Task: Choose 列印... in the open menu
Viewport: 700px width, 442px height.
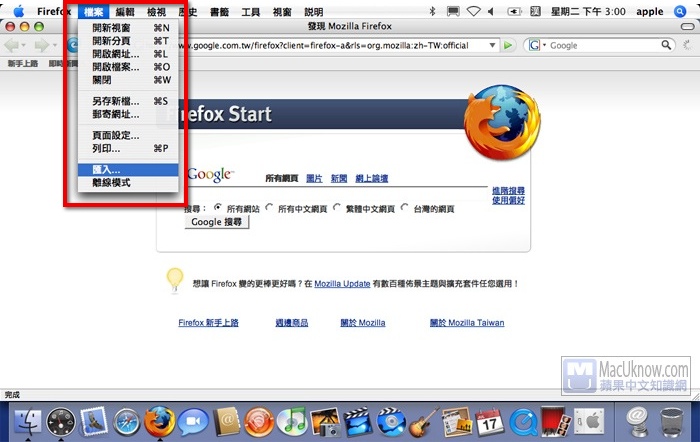Action: [x=128, y=148]
